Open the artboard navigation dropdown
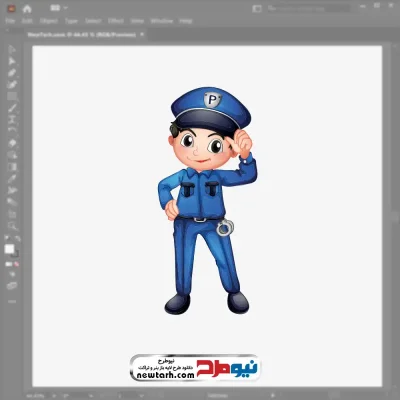This screenshot has width=400, height=400. (x=142, y=396)
